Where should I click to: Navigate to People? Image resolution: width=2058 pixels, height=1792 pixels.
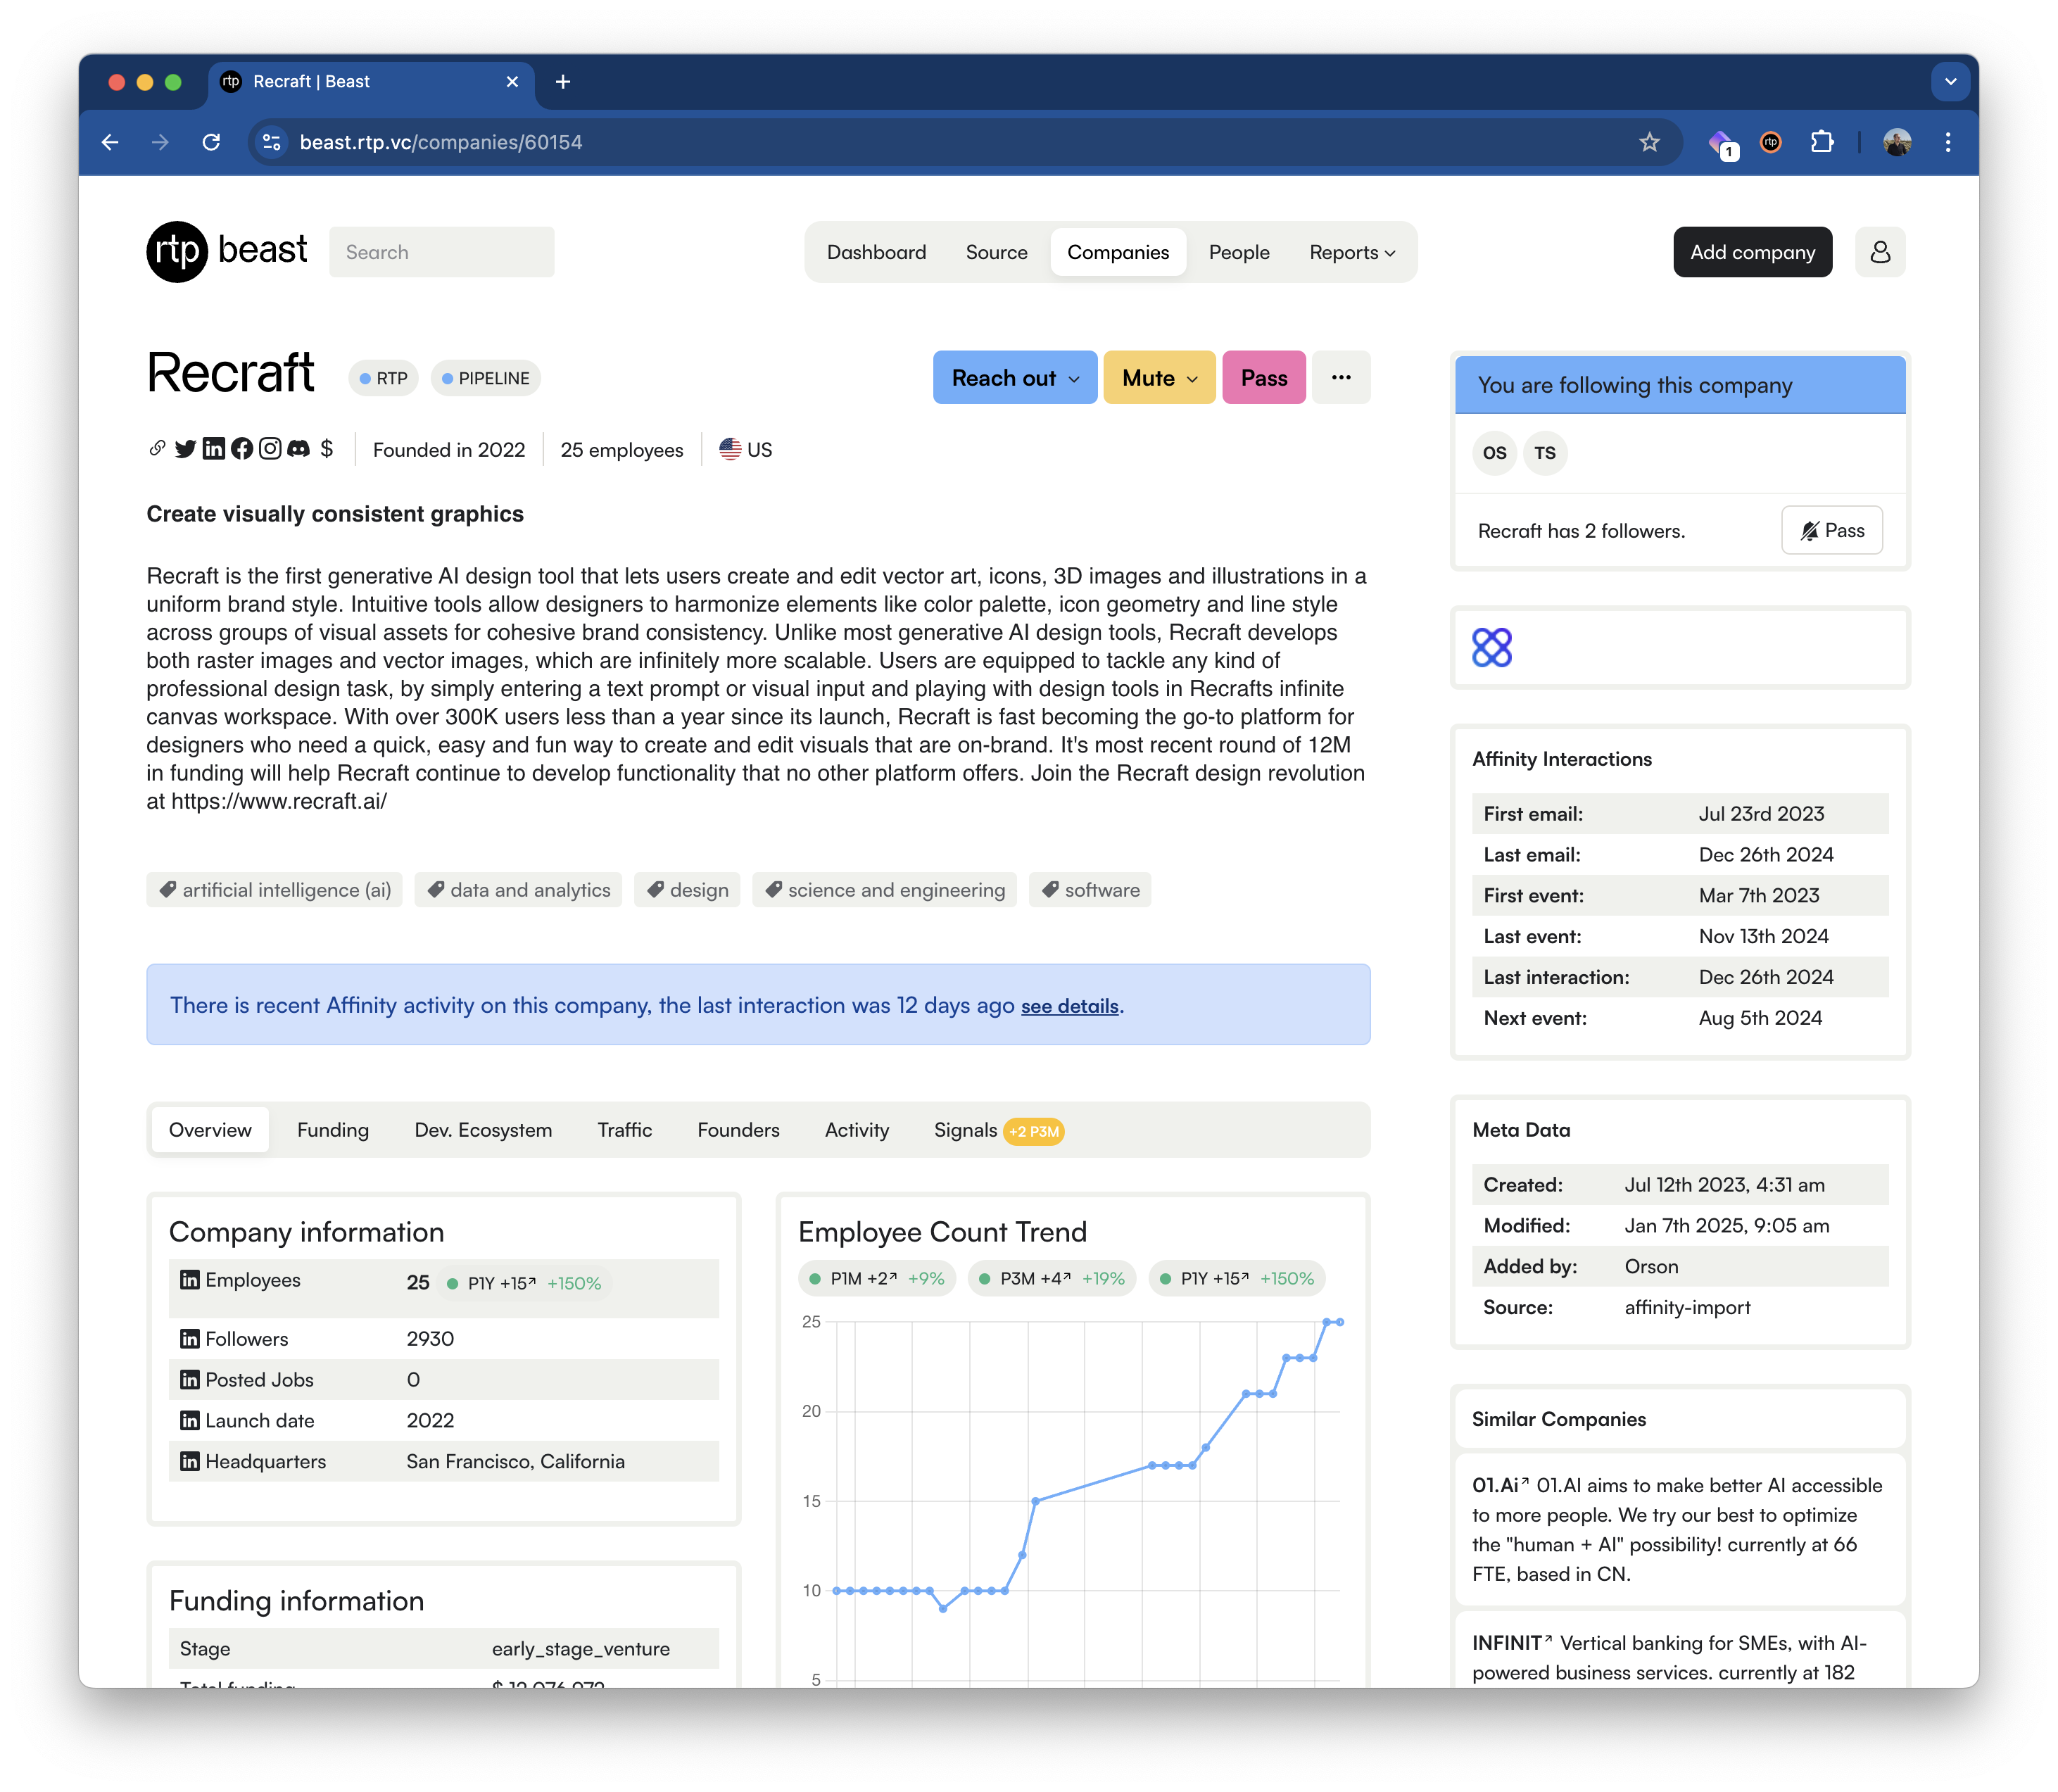pyautogui.click(x=1238, y=252)
